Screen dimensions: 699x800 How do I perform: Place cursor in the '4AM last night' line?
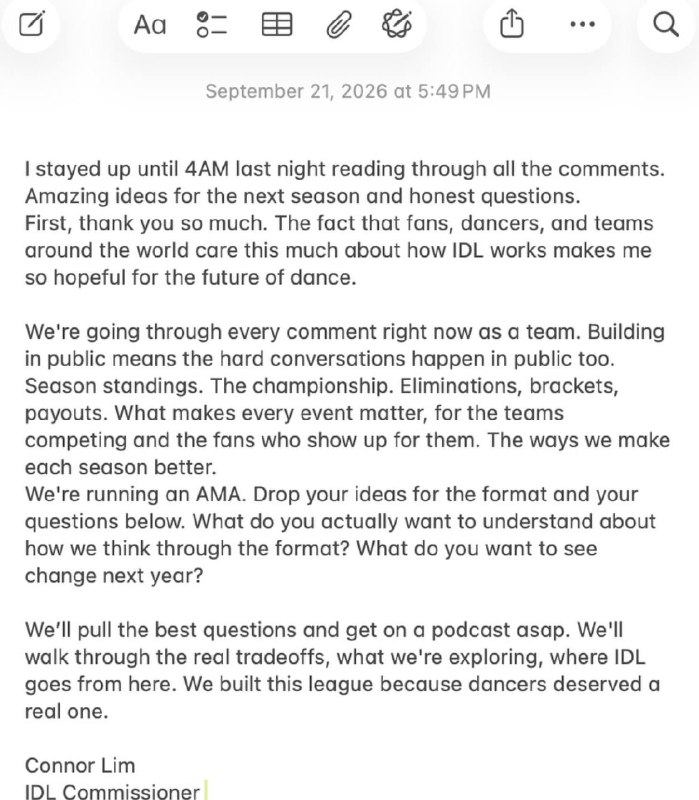[345, 169]
